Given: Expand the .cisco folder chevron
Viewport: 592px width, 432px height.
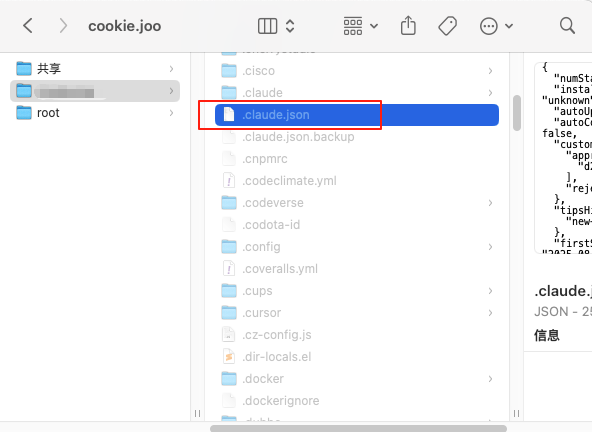Looking at the screenshot, I should pyautogui.click(x=490, y=71).
